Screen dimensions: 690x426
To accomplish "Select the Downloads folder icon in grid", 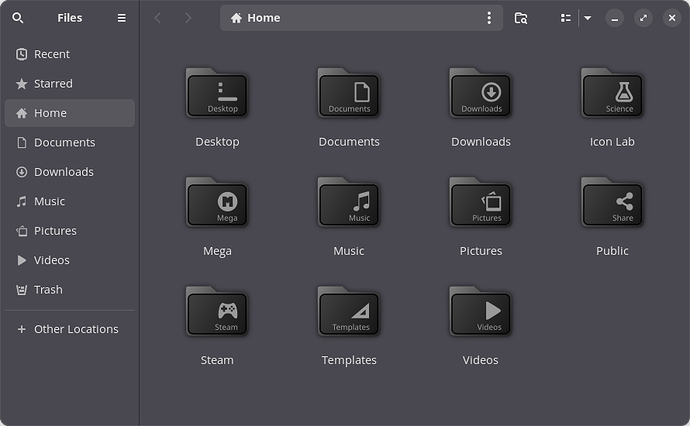I will (x=481, y=93).
